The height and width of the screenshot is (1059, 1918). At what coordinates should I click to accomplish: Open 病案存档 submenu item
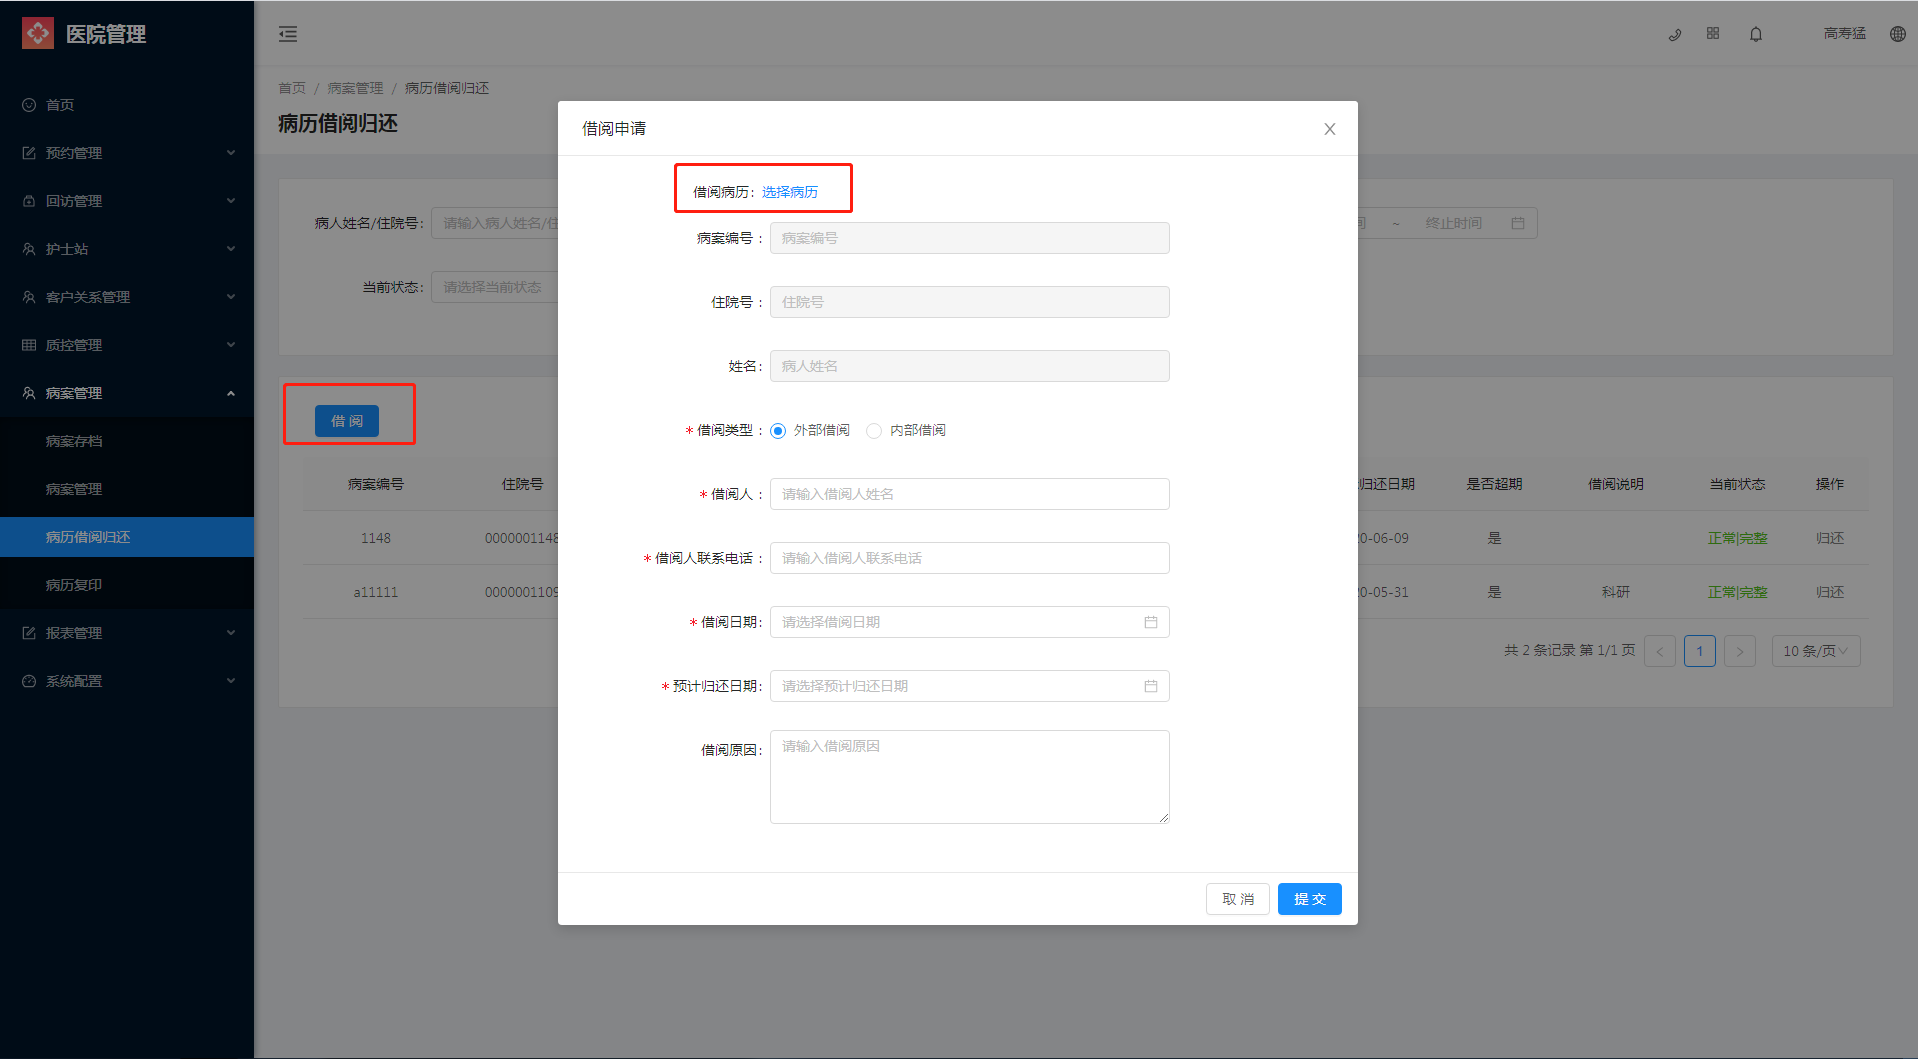127,441
